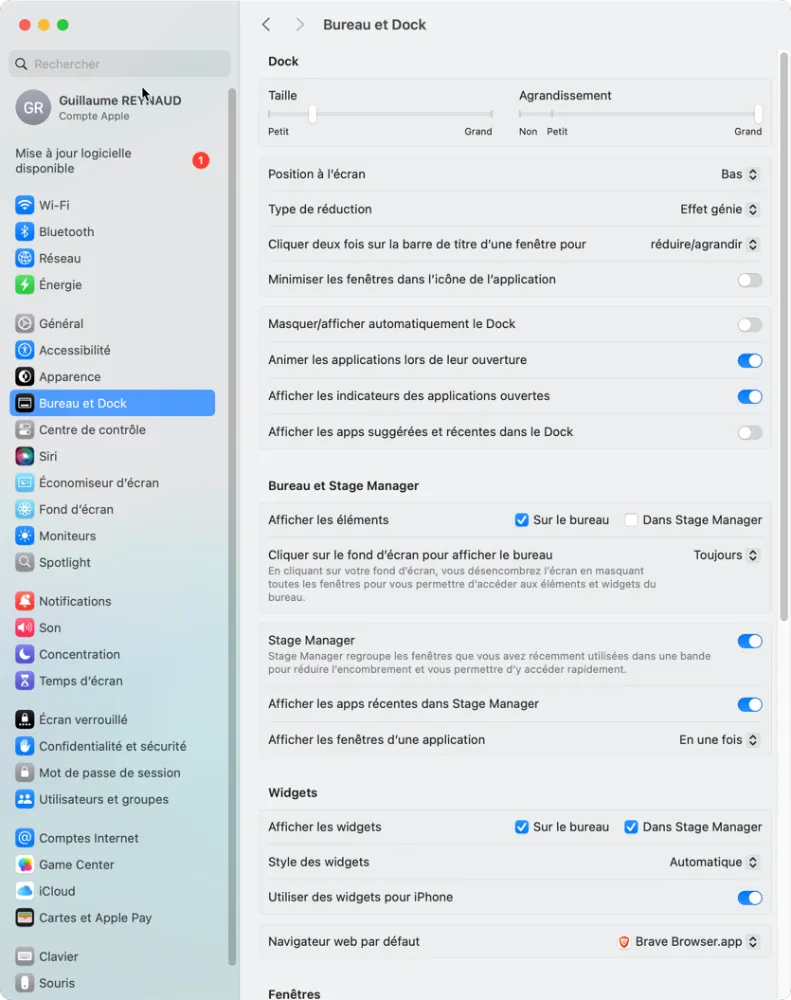
Task: Toggle Masquer/afficher automatiquement le Dock
Action: click(x=750, y=325)
